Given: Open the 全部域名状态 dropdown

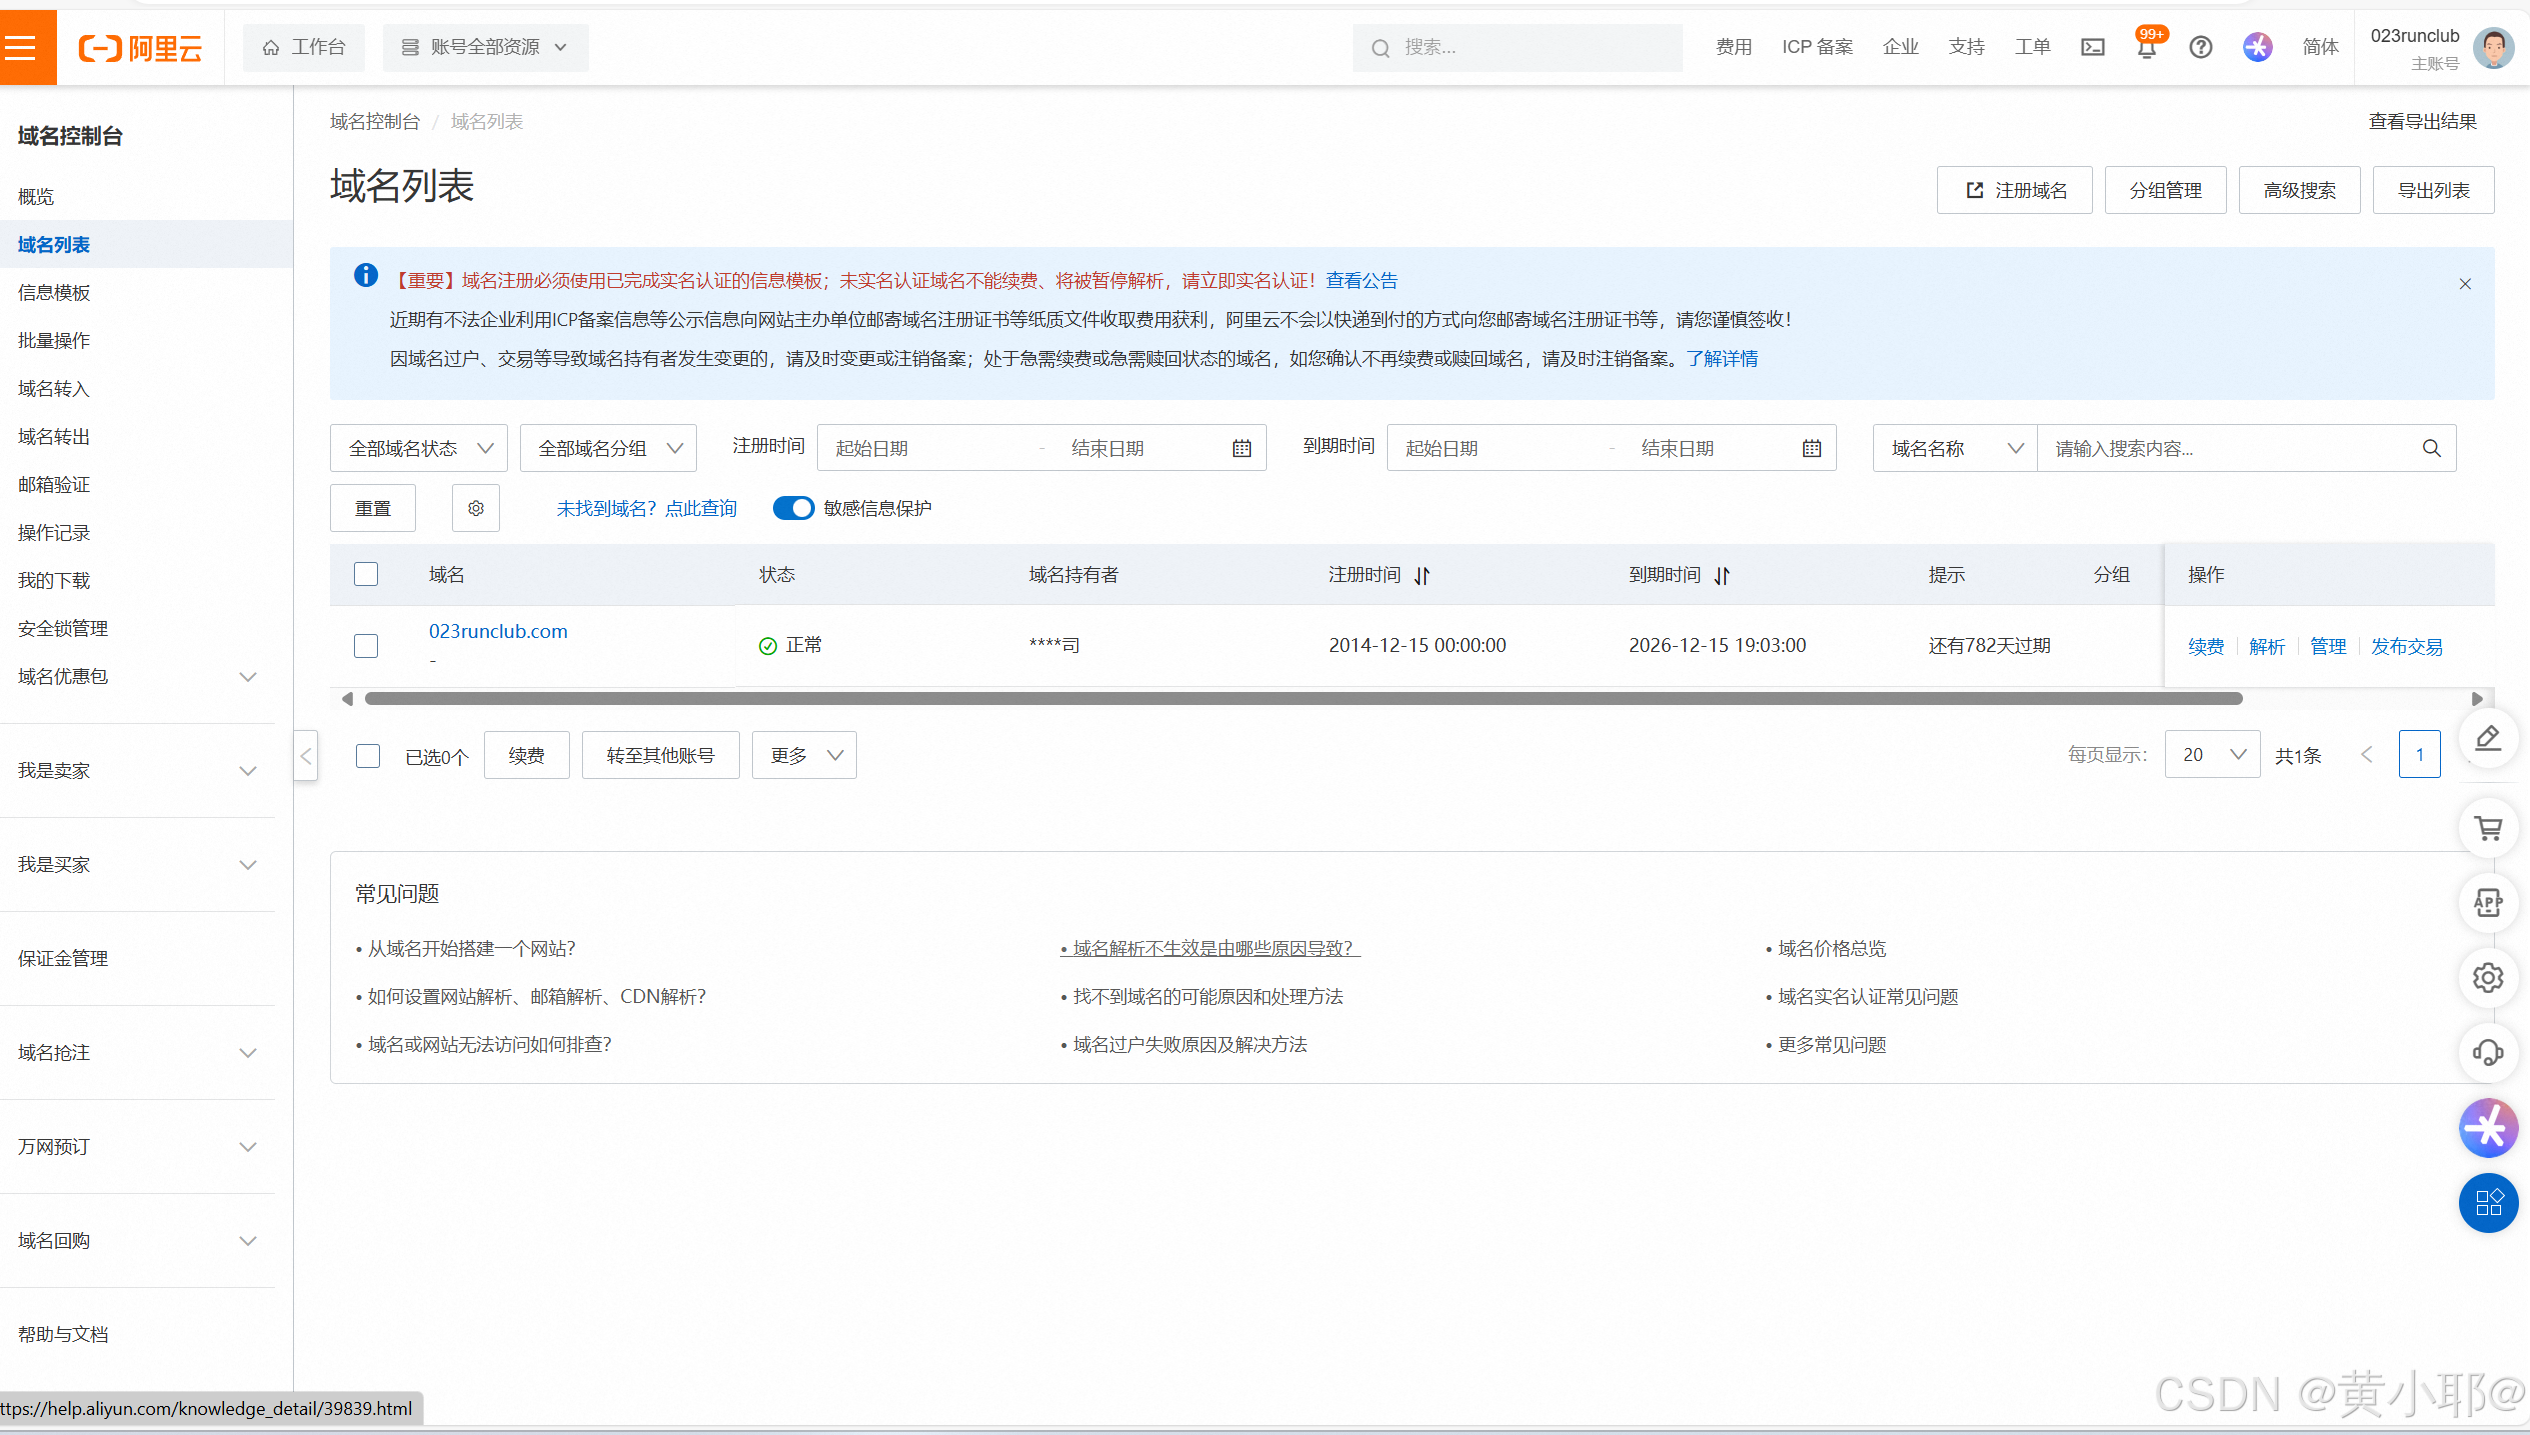Looking at the screenshot, I should [x=419, y=448].
